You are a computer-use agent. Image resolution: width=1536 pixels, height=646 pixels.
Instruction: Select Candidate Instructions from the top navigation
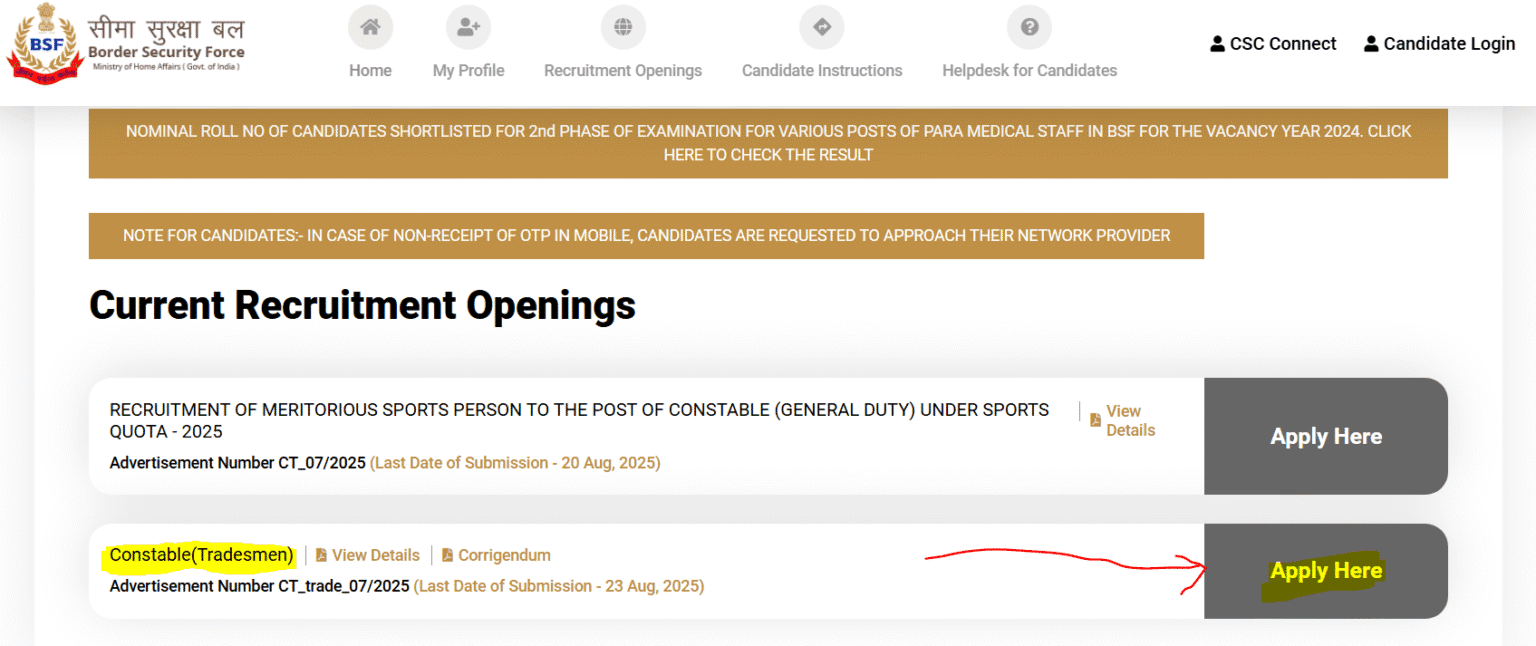[x=821, y=70]
